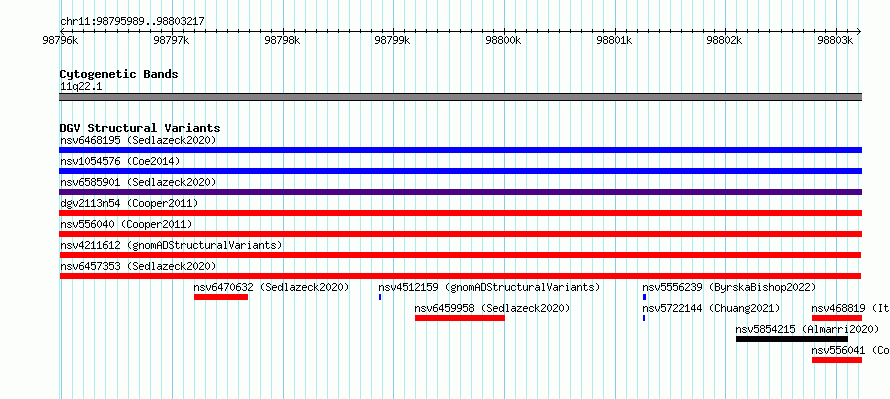The width and height of the screenshot is (890, 399).
Task: Click the nsv5854215 (Almarri2020) label
Action: [807, 329]
